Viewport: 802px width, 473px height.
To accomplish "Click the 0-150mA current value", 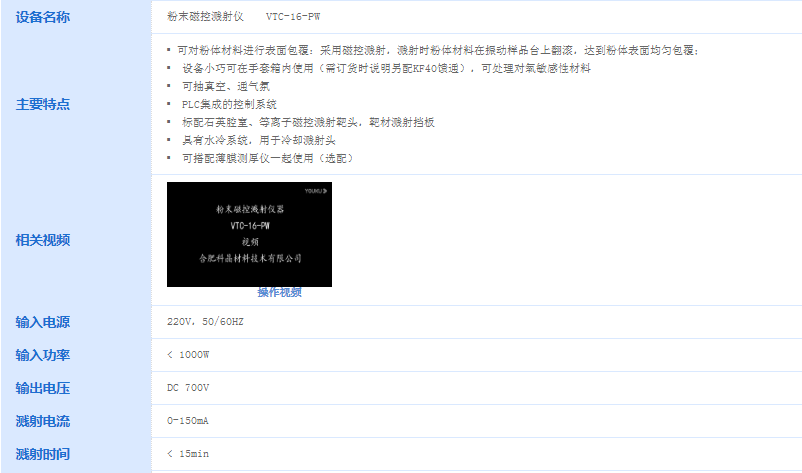I will (x=188, y=421).
